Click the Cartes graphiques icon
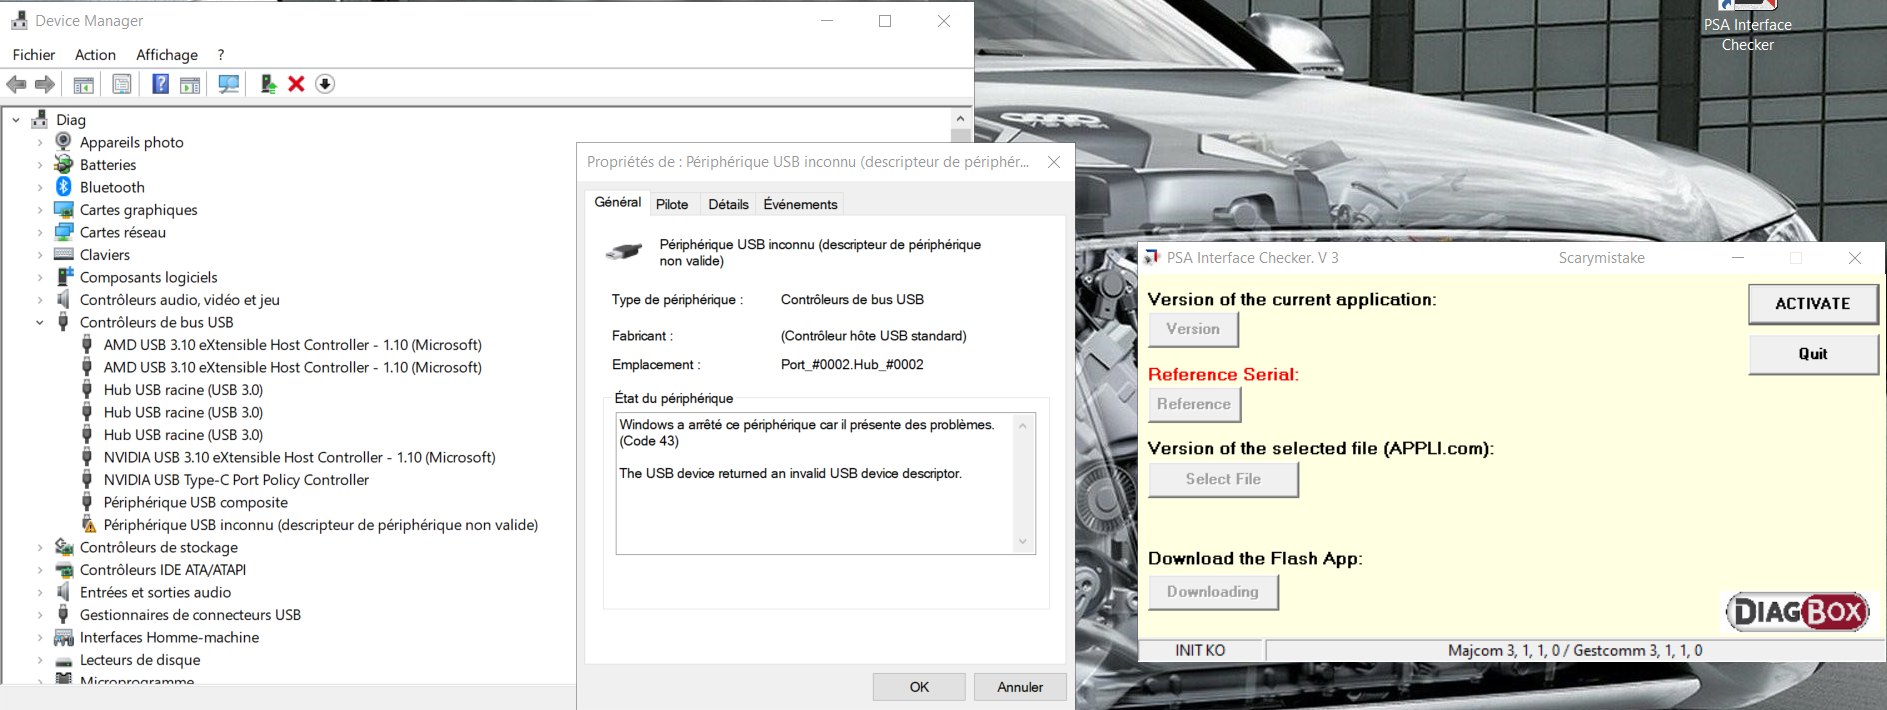 pyautogui.click(x=64, y=209)
